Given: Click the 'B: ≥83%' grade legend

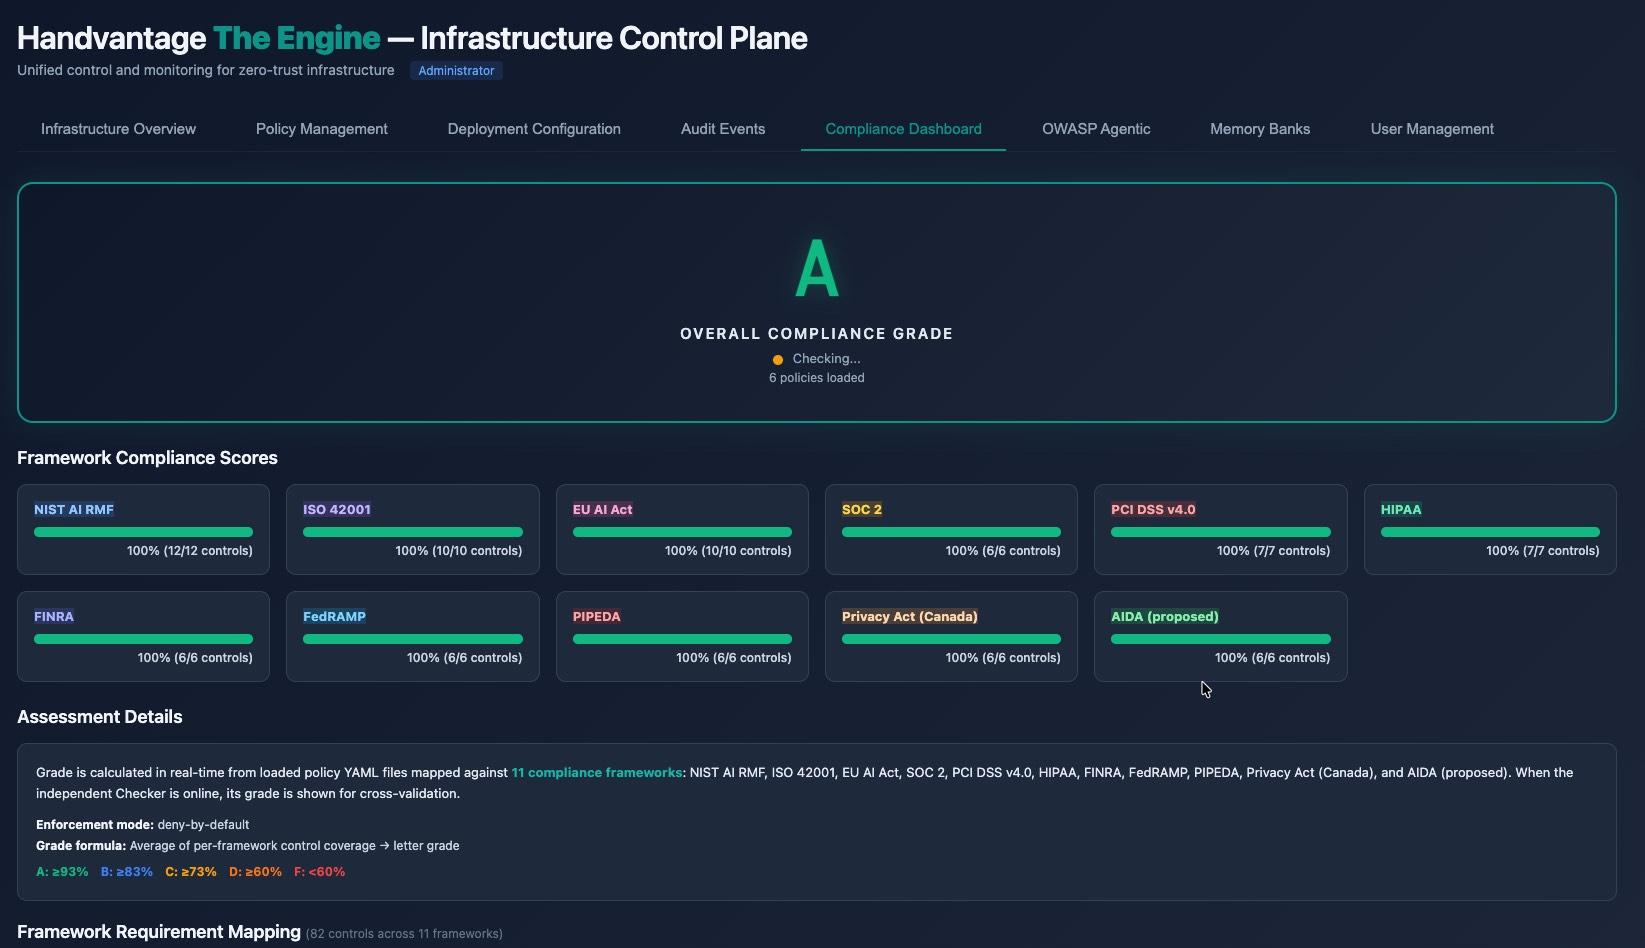Looking at the screenshot, I should (x=127, y=872).
